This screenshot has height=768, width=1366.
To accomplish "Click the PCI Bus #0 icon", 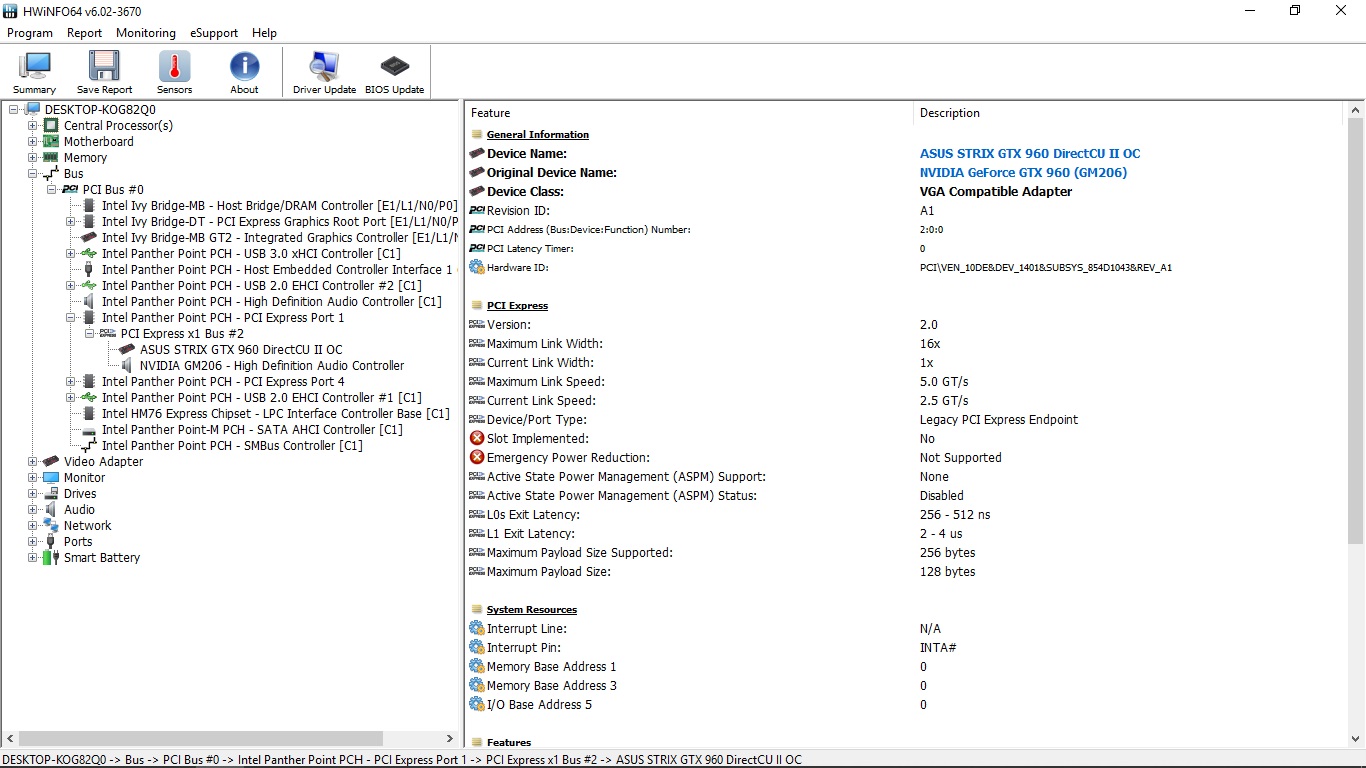I will point(70,190).
